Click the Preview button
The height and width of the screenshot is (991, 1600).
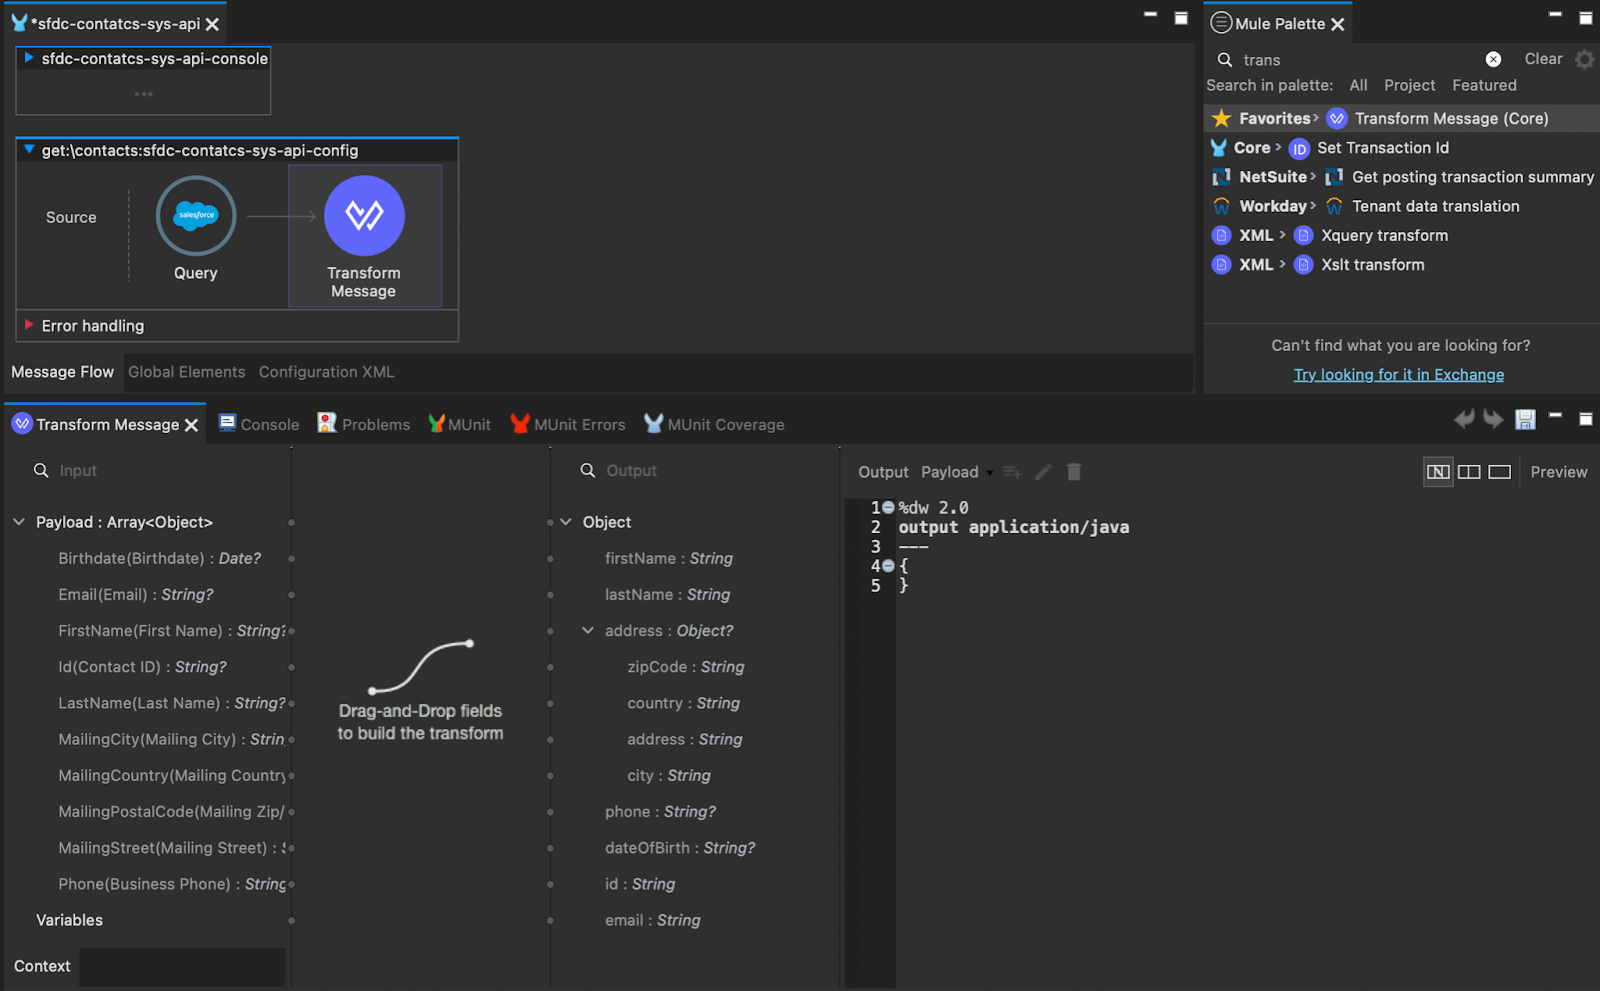pyautogui.click(x=1558, y=472)
